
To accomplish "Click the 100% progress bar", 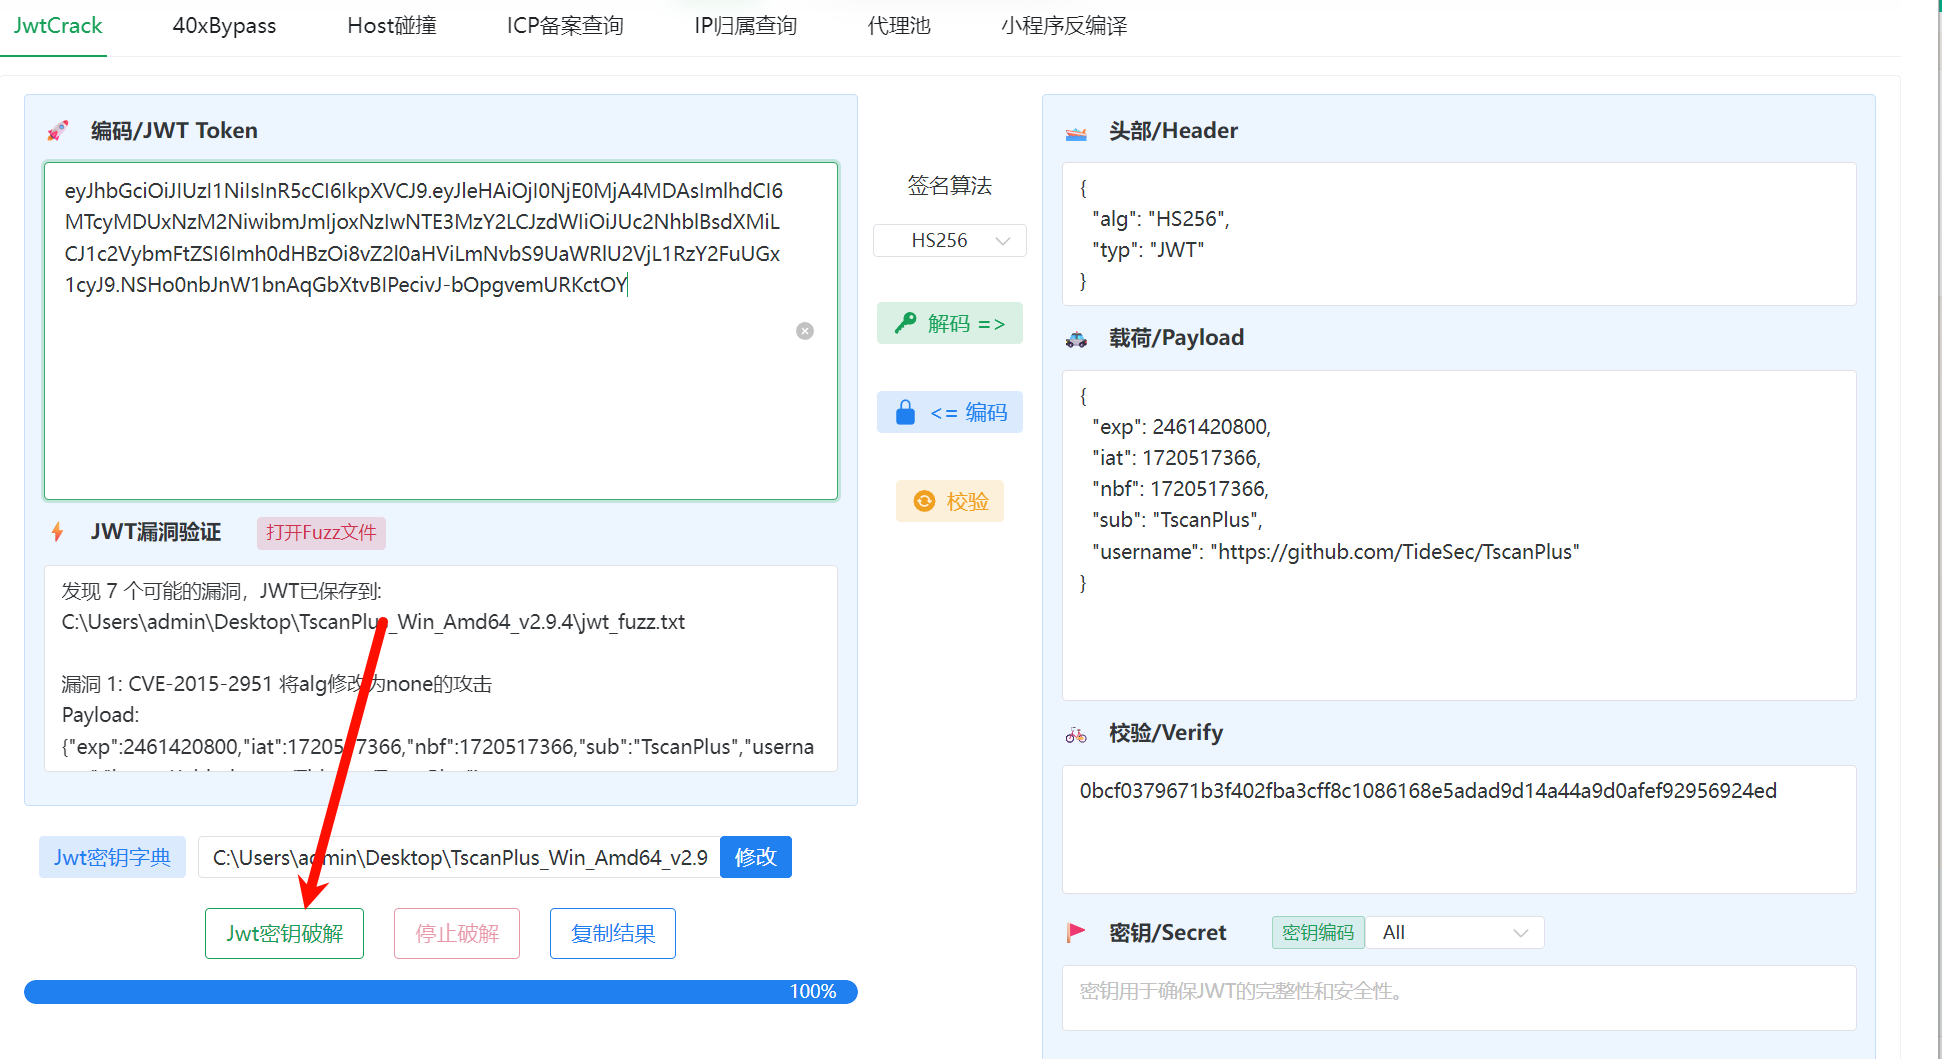I will (441, 991).
